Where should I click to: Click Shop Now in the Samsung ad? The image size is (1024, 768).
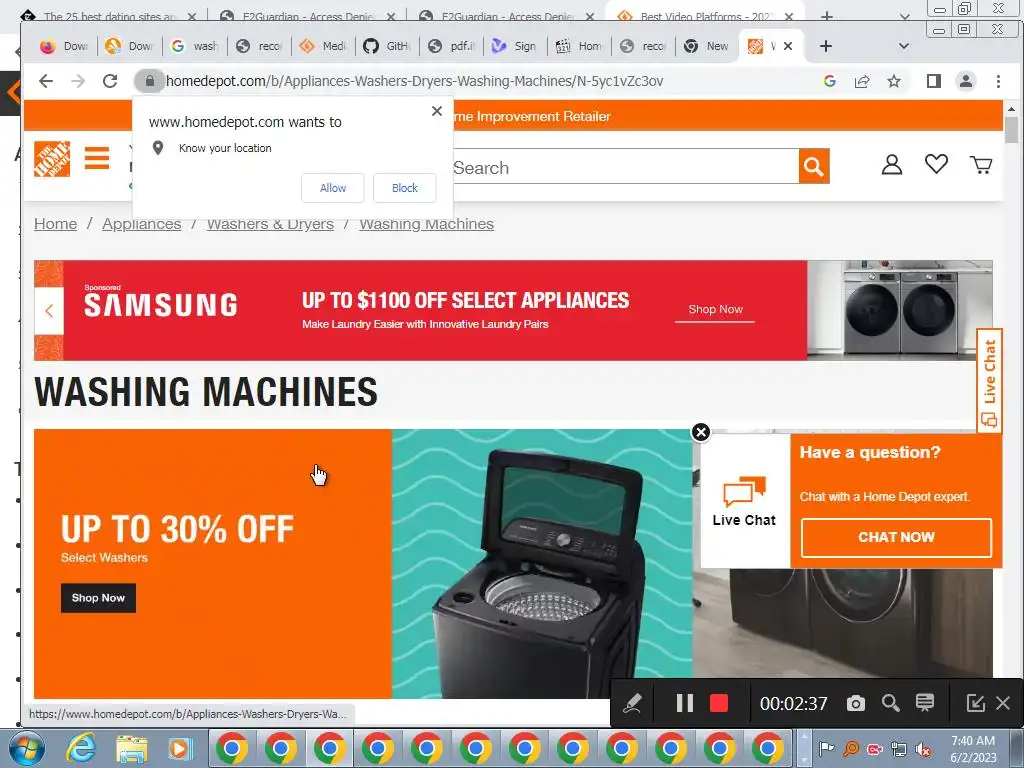point(715,310)
